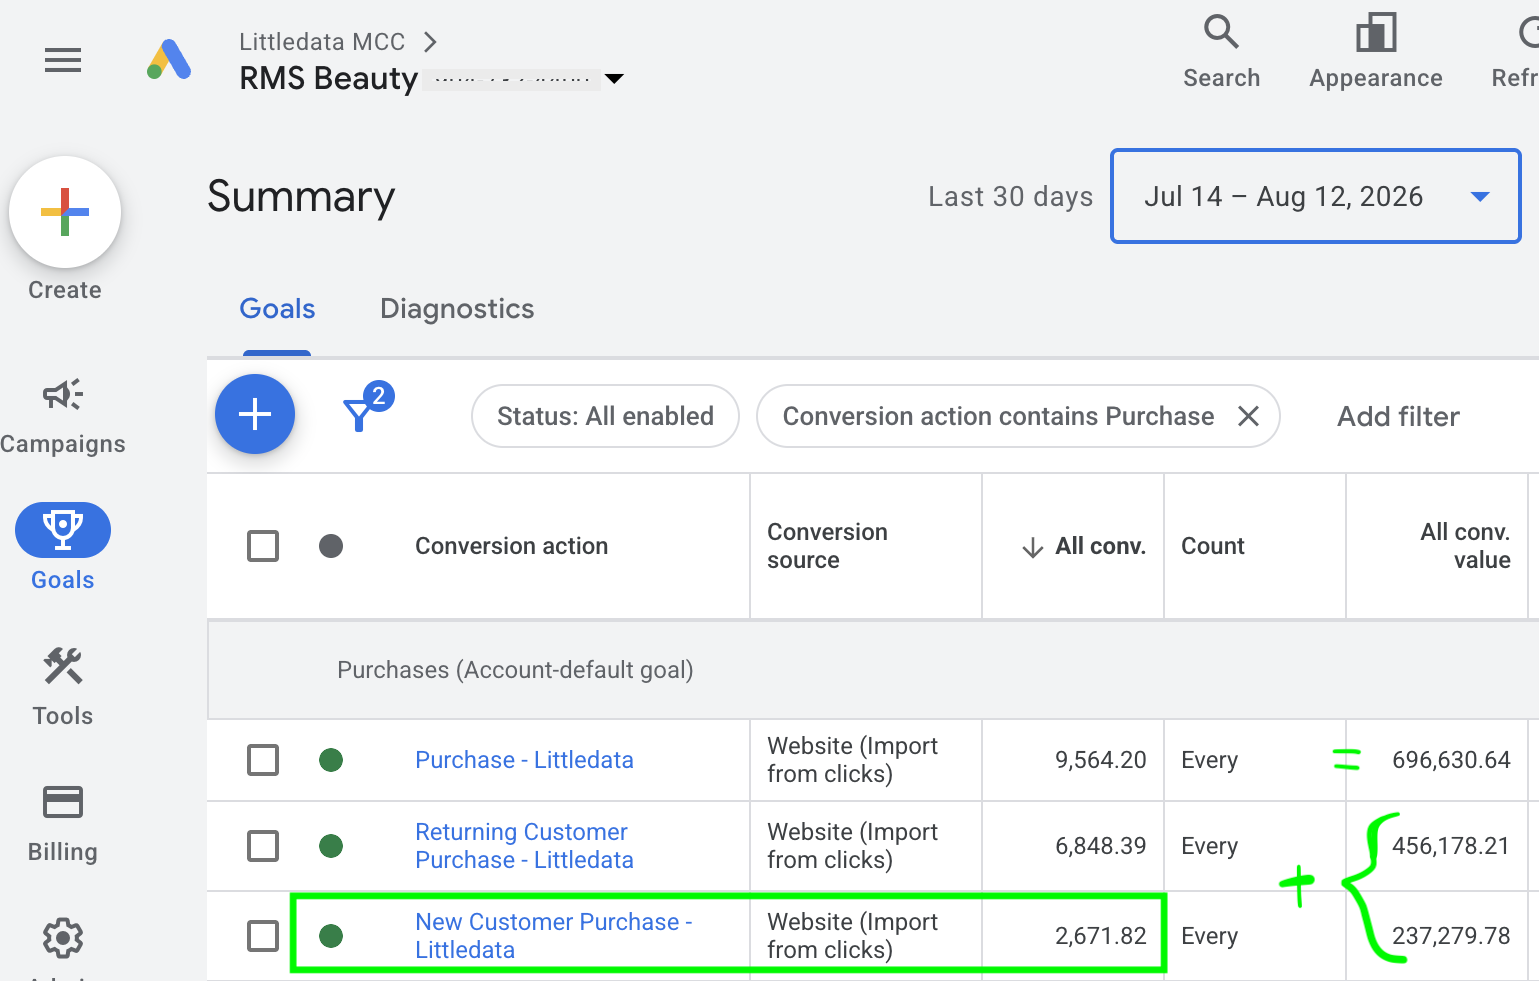This screenshot has height=981, width=1539.
Task: Click status dot for Purchase - Littledata
Action: pyautogui.click(x=331, y=760)
